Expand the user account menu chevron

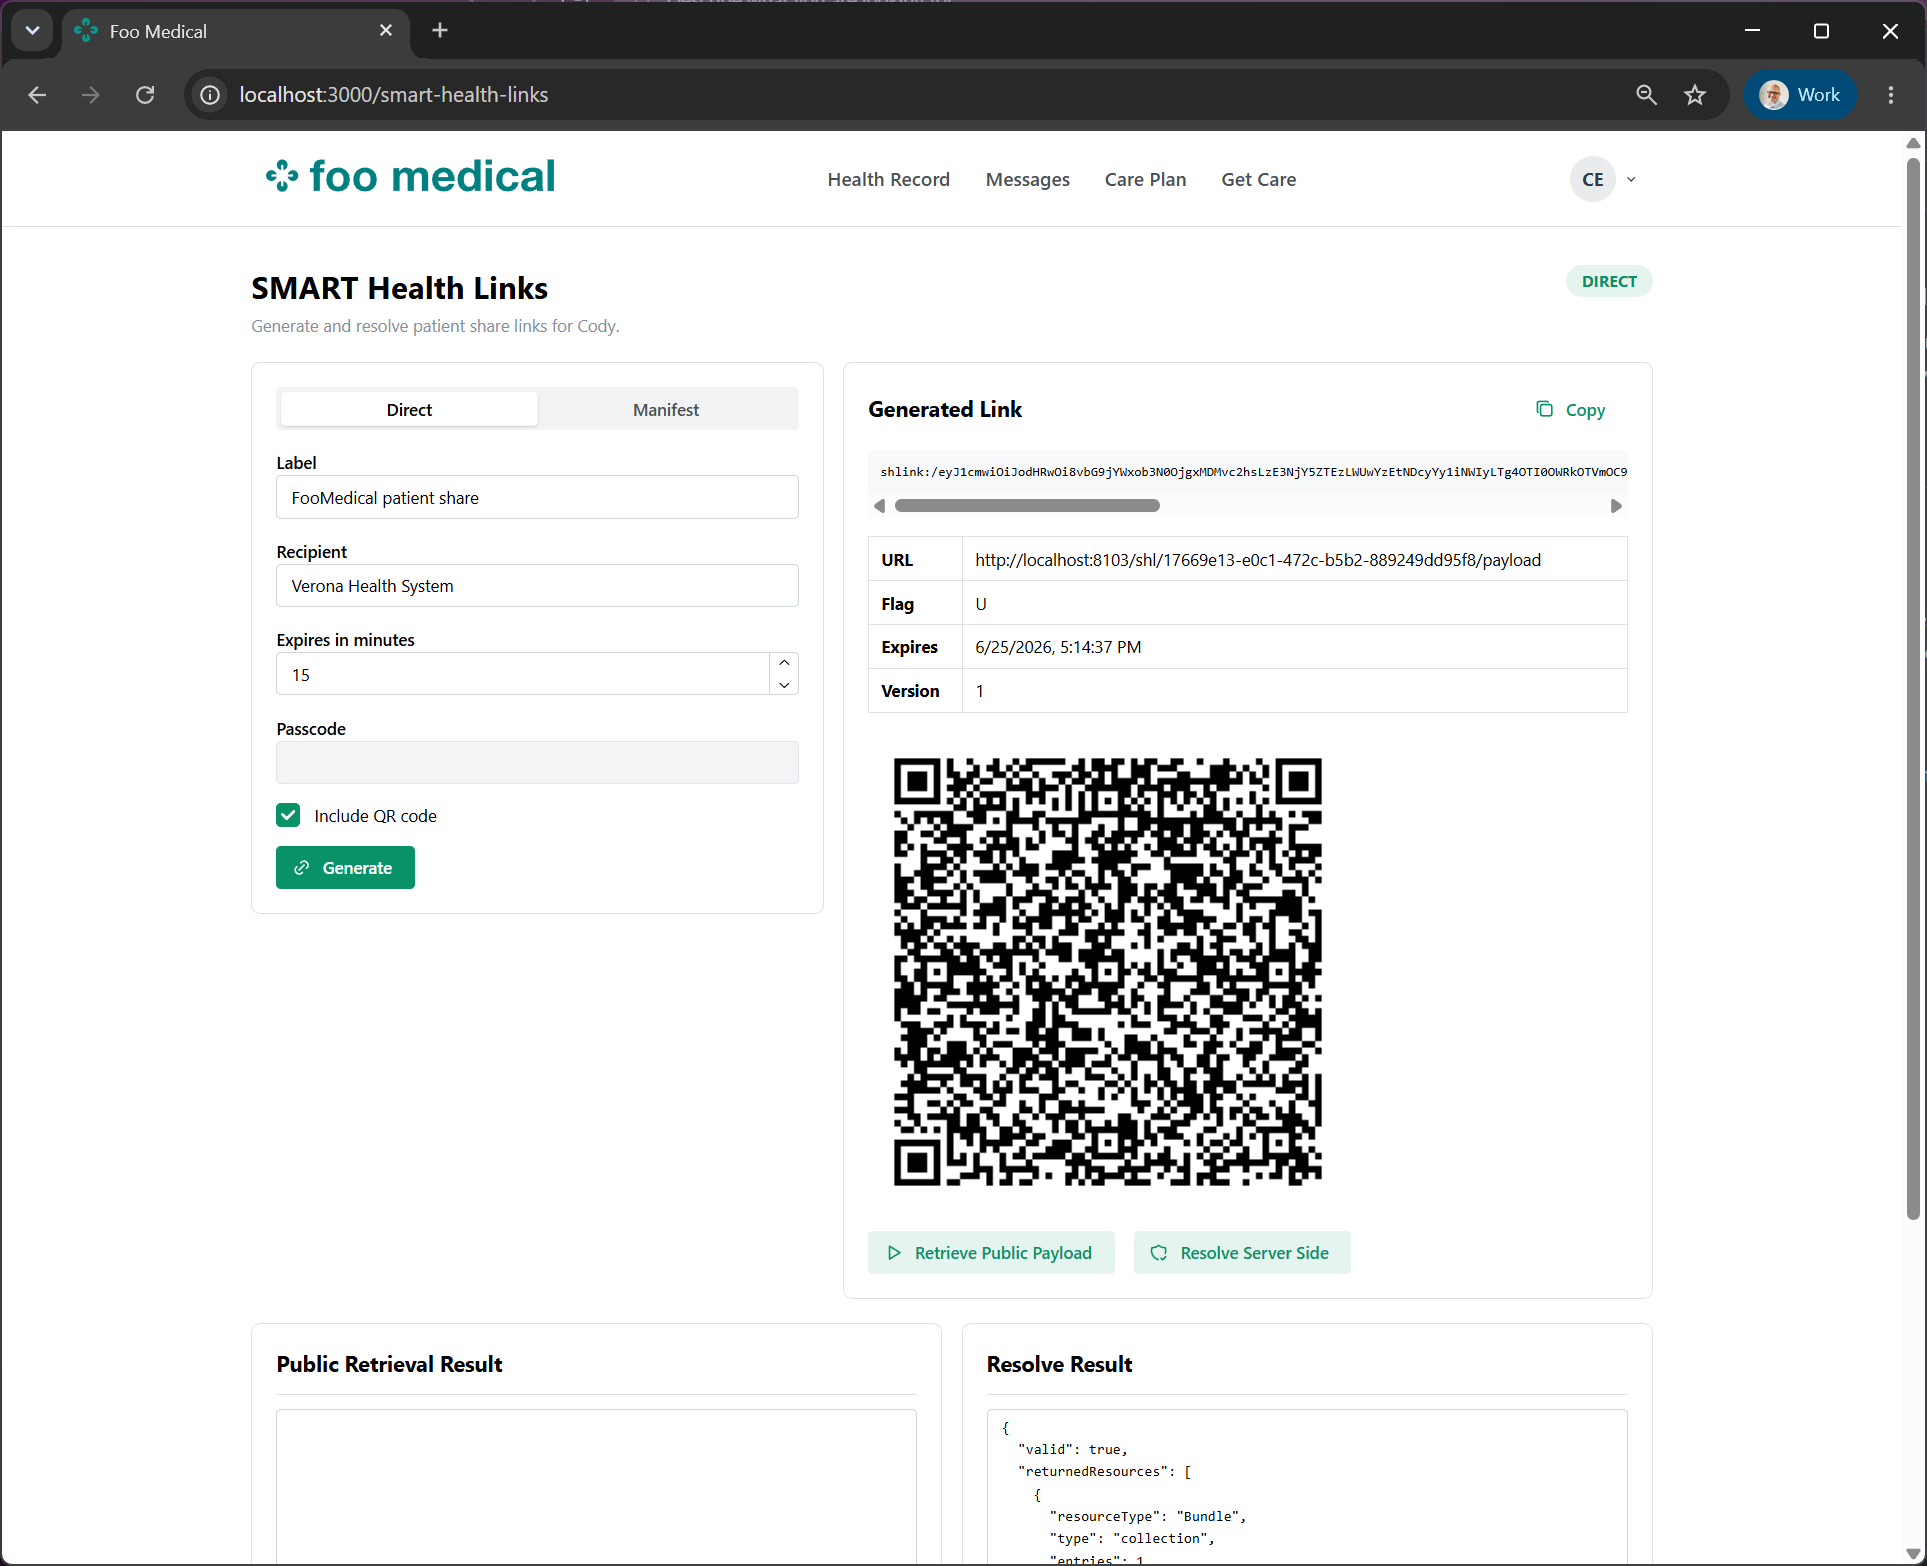click(x=1631, y=180)
